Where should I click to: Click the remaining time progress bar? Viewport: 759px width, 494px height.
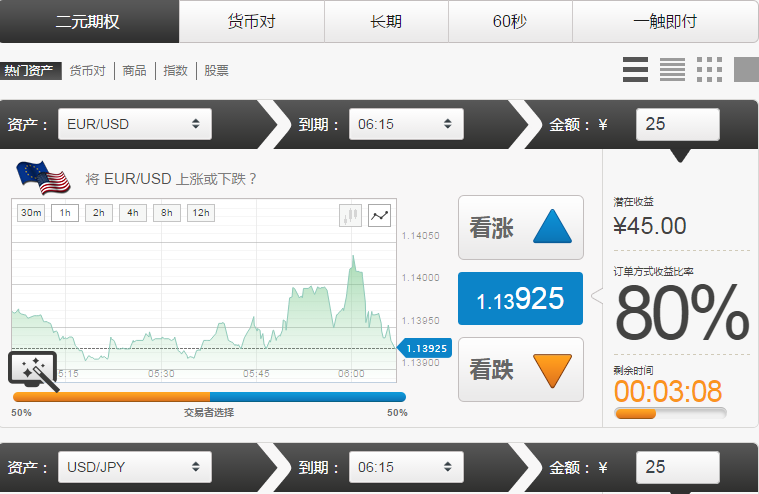click(x=670, y=413)
